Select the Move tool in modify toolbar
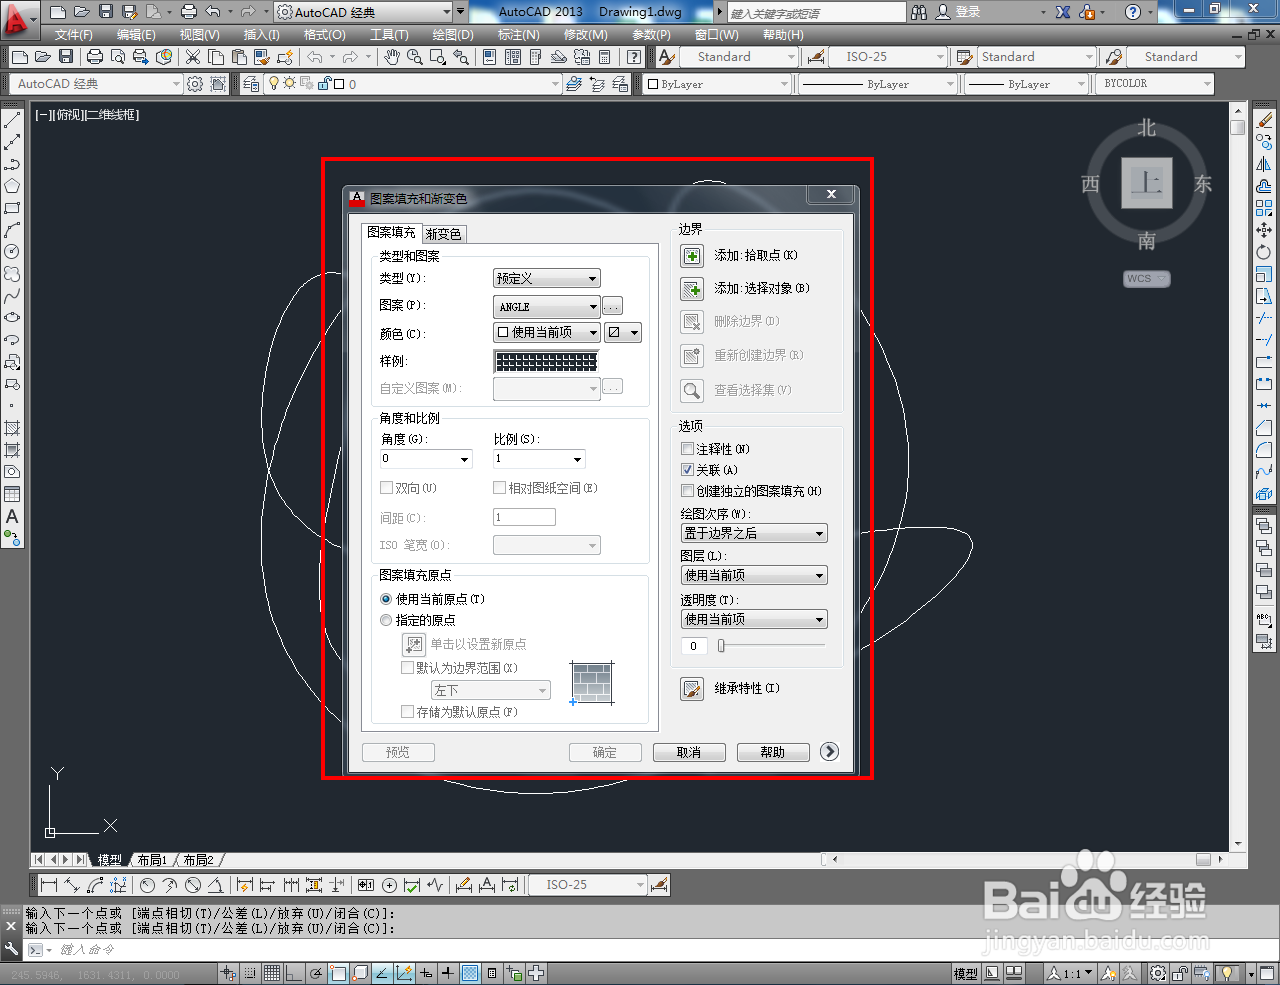Screen dimensions: 1280x985 click(x=1264, y=230)
